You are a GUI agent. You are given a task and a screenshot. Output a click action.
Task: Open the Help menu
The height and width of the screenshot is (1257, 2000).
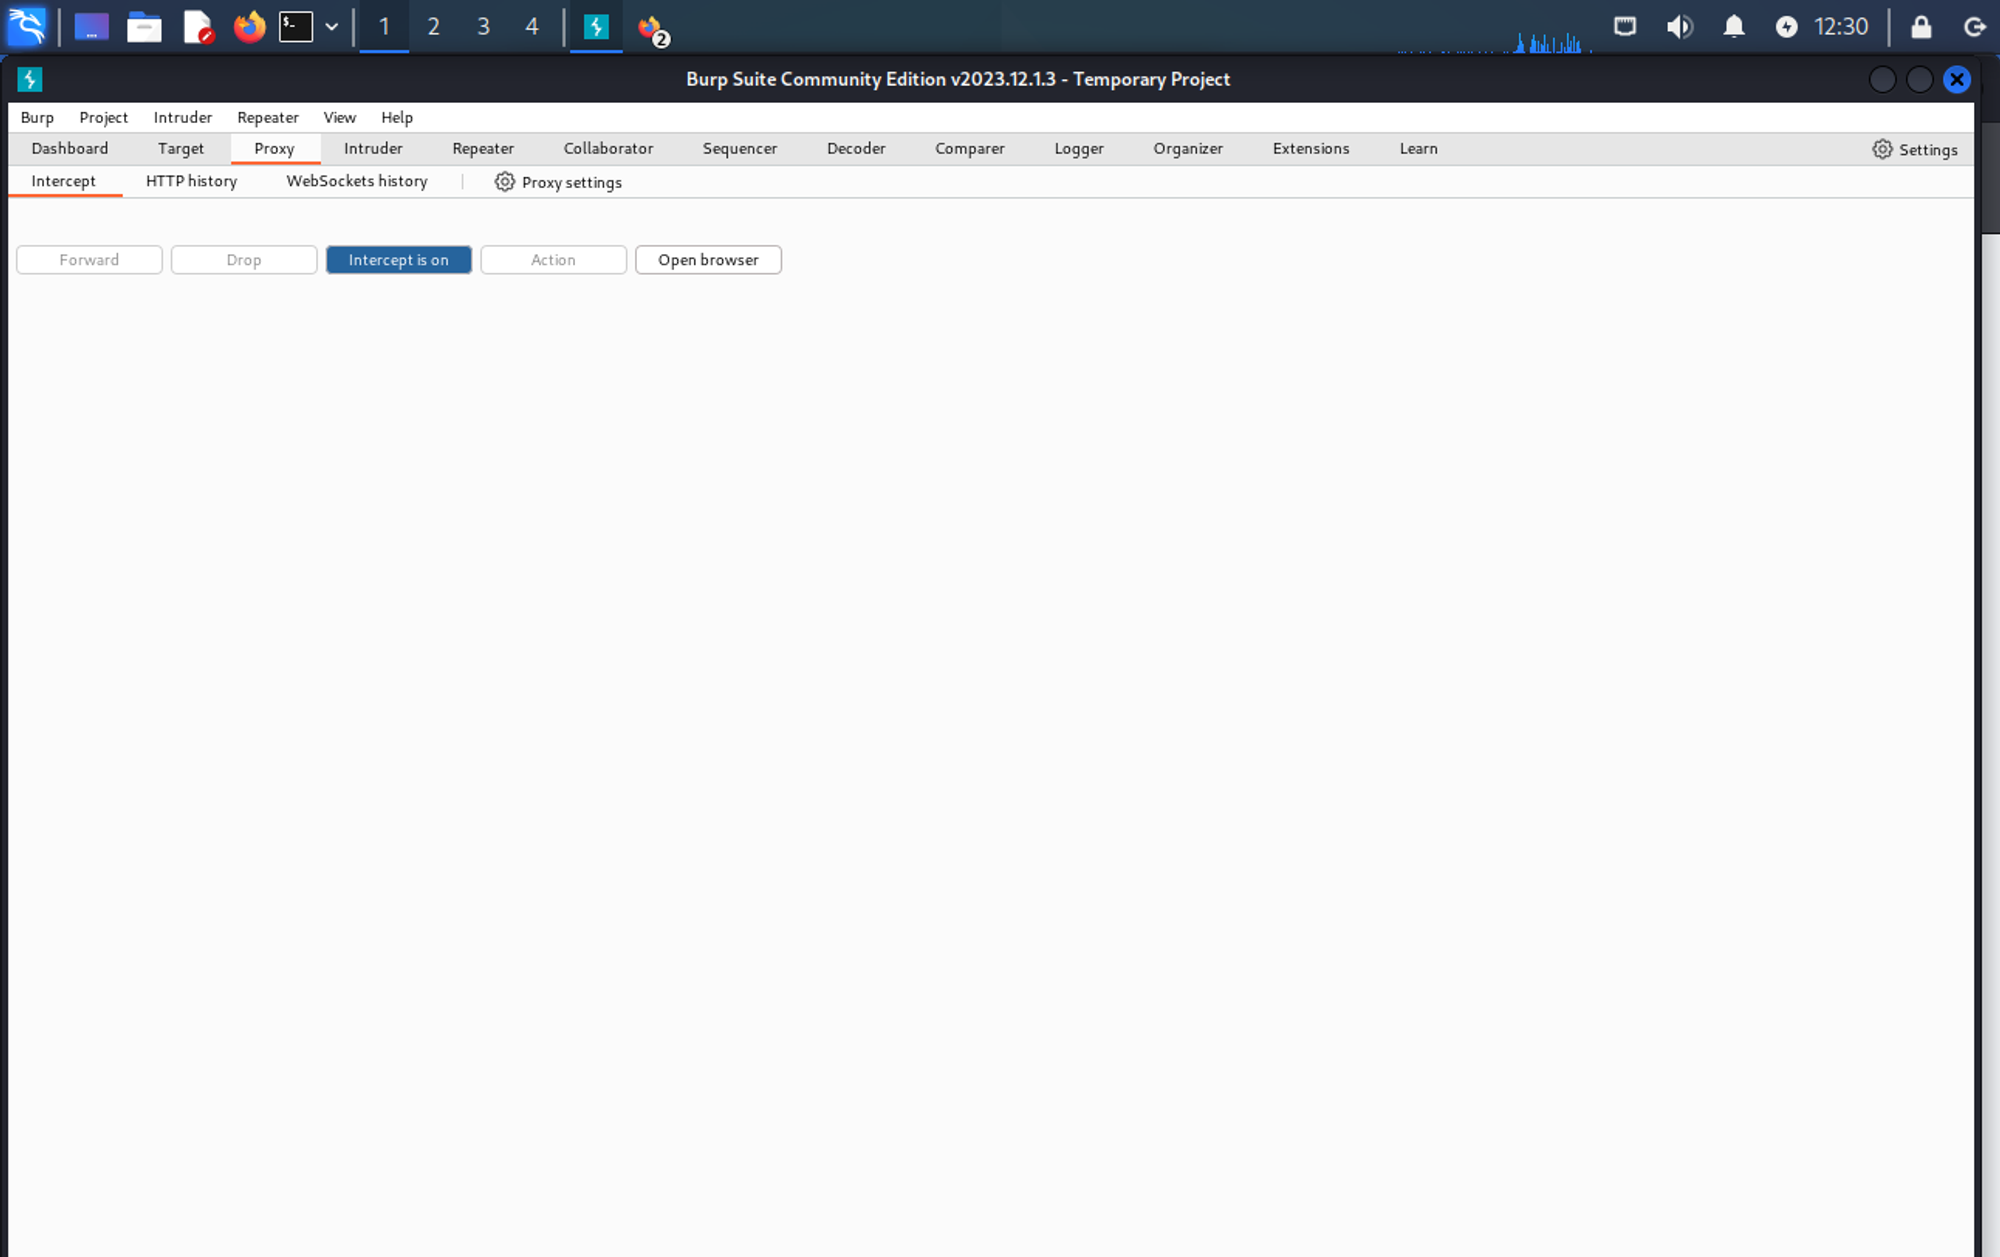397,117
